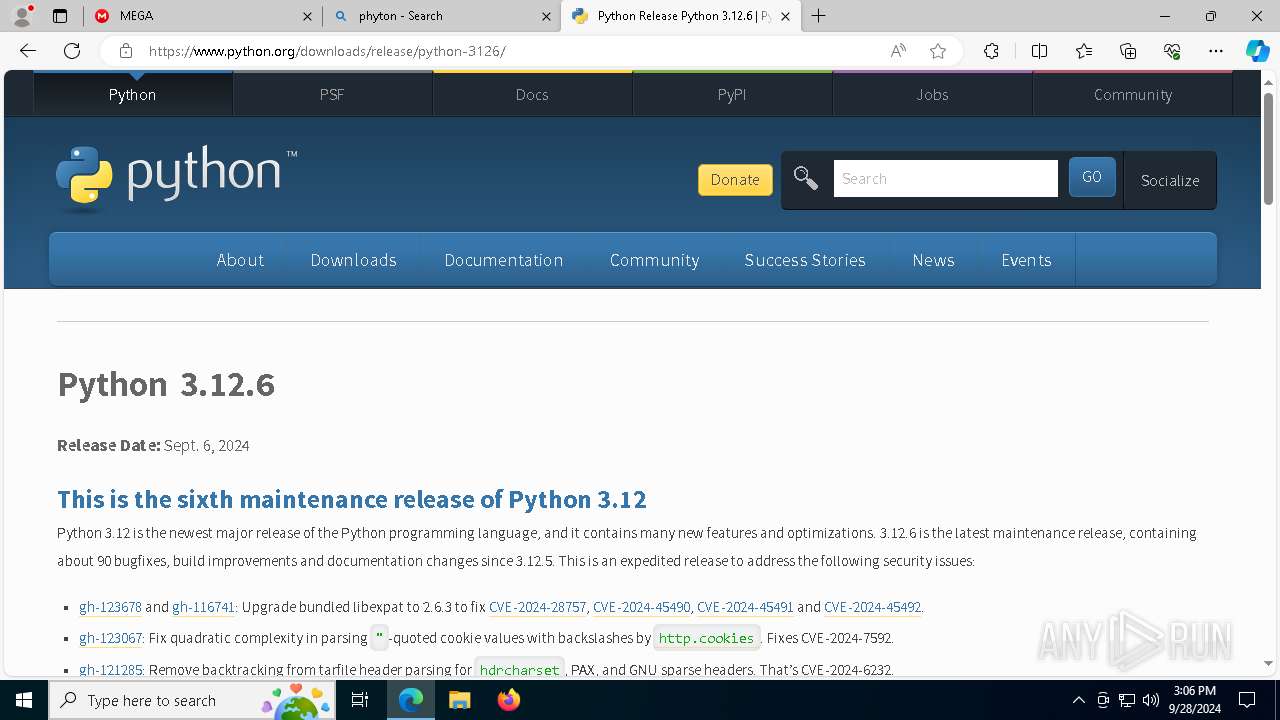Open the gh-121285 issue link

pos(110,670)
